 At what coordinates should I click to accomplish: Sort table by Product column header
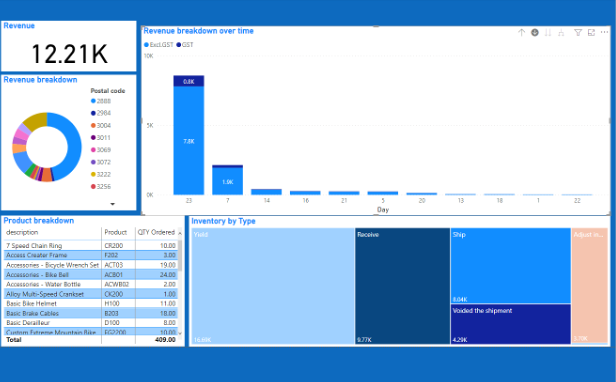tap(116, 232)
